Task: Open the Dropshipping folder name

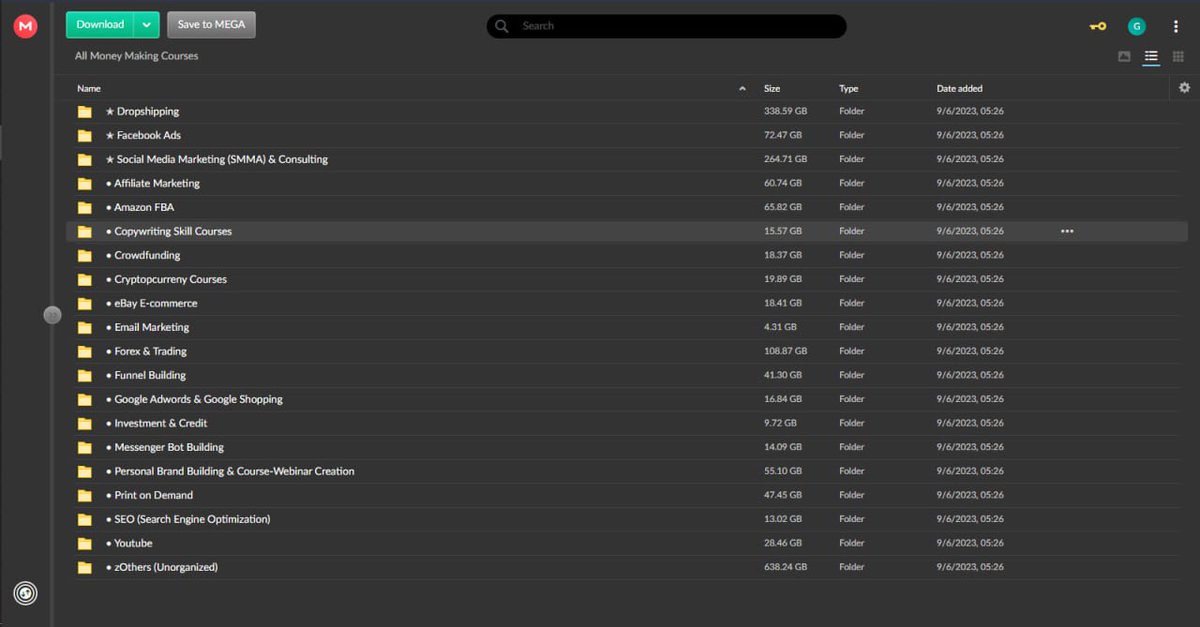Action: 142,111
